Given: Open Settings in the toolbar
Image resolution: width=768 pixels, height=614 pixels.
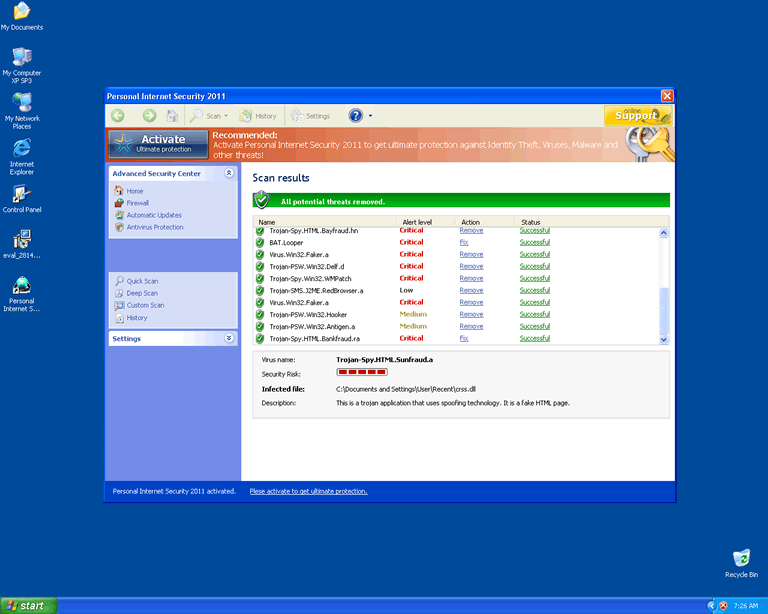Looking at the screenshot, I should pos(310,116).
